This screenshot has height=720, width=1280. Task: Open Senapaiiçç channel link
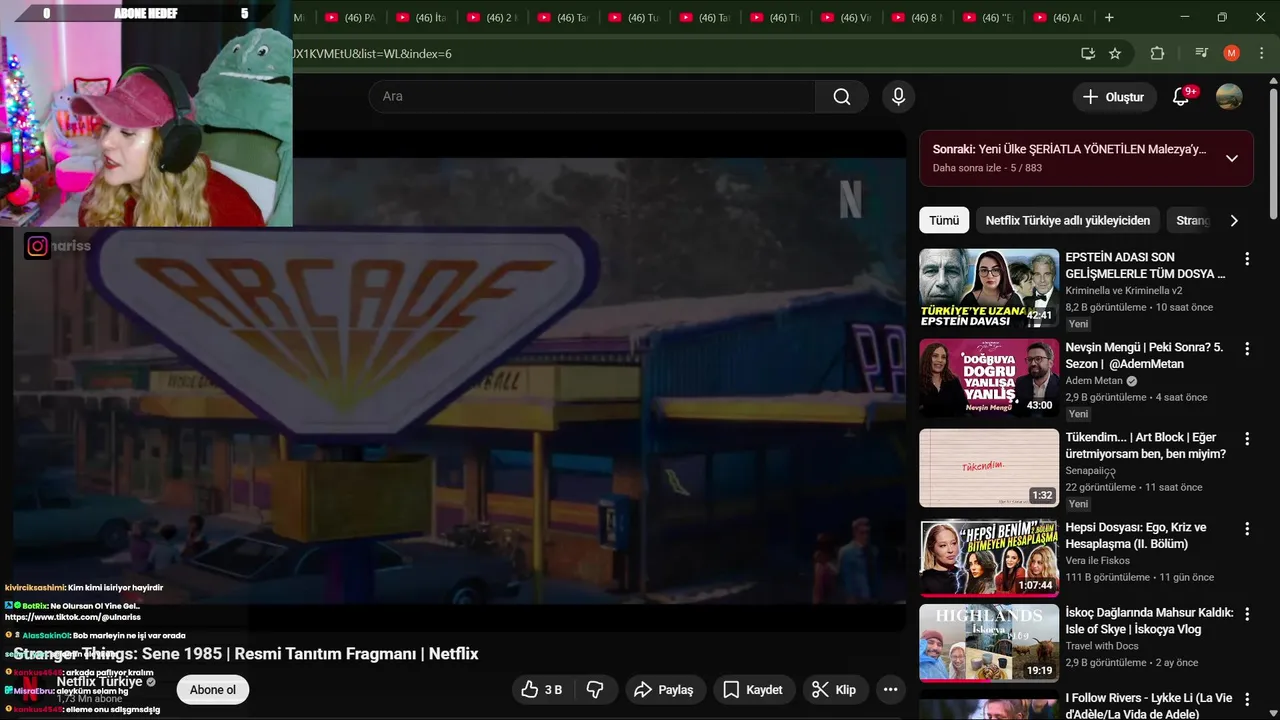pos(1090,471)
